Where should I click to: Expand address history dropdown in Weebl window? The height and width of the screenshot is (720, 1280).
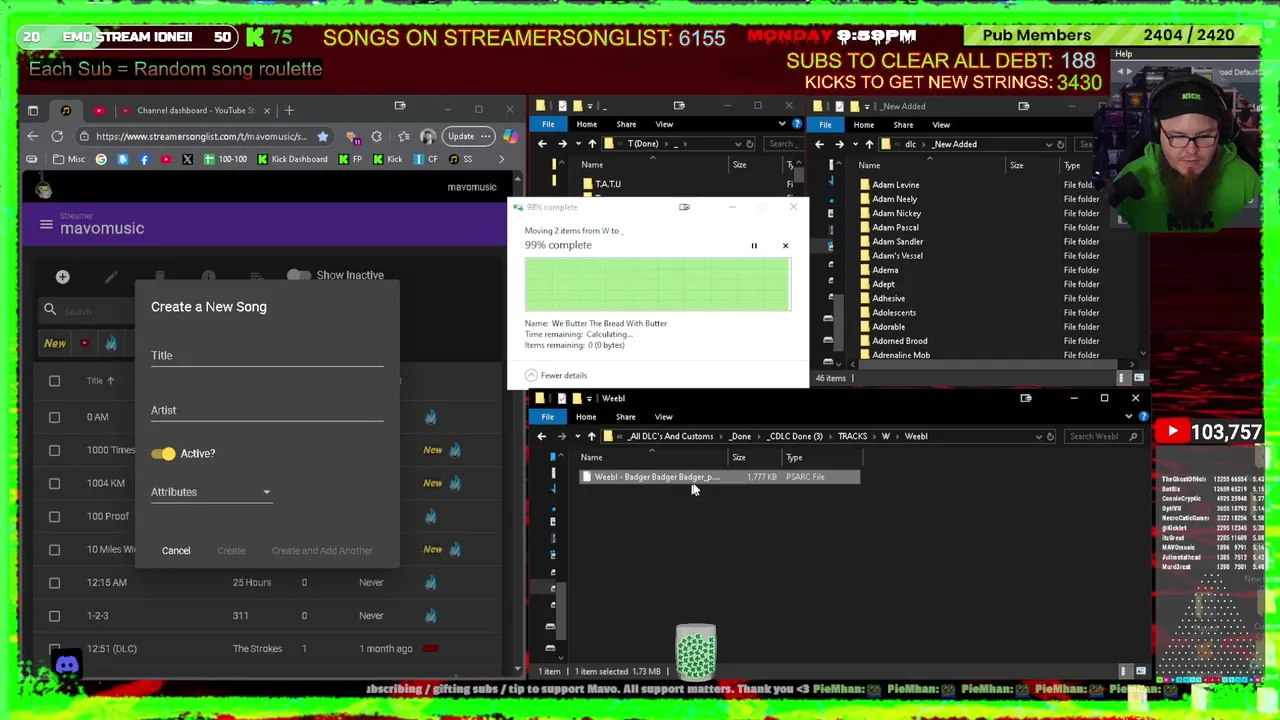coord(1037,436)
